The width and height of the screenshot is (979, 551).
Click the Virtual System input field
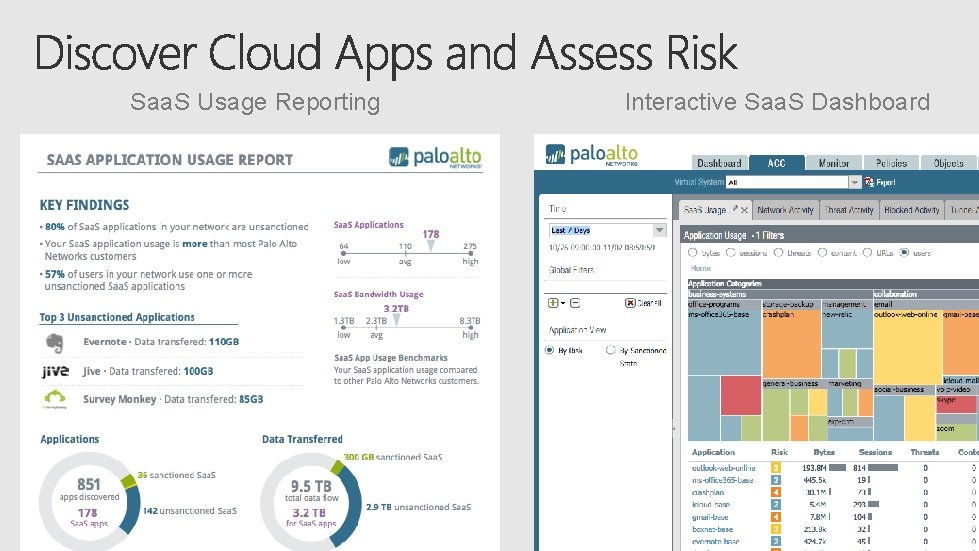[787, 182]
